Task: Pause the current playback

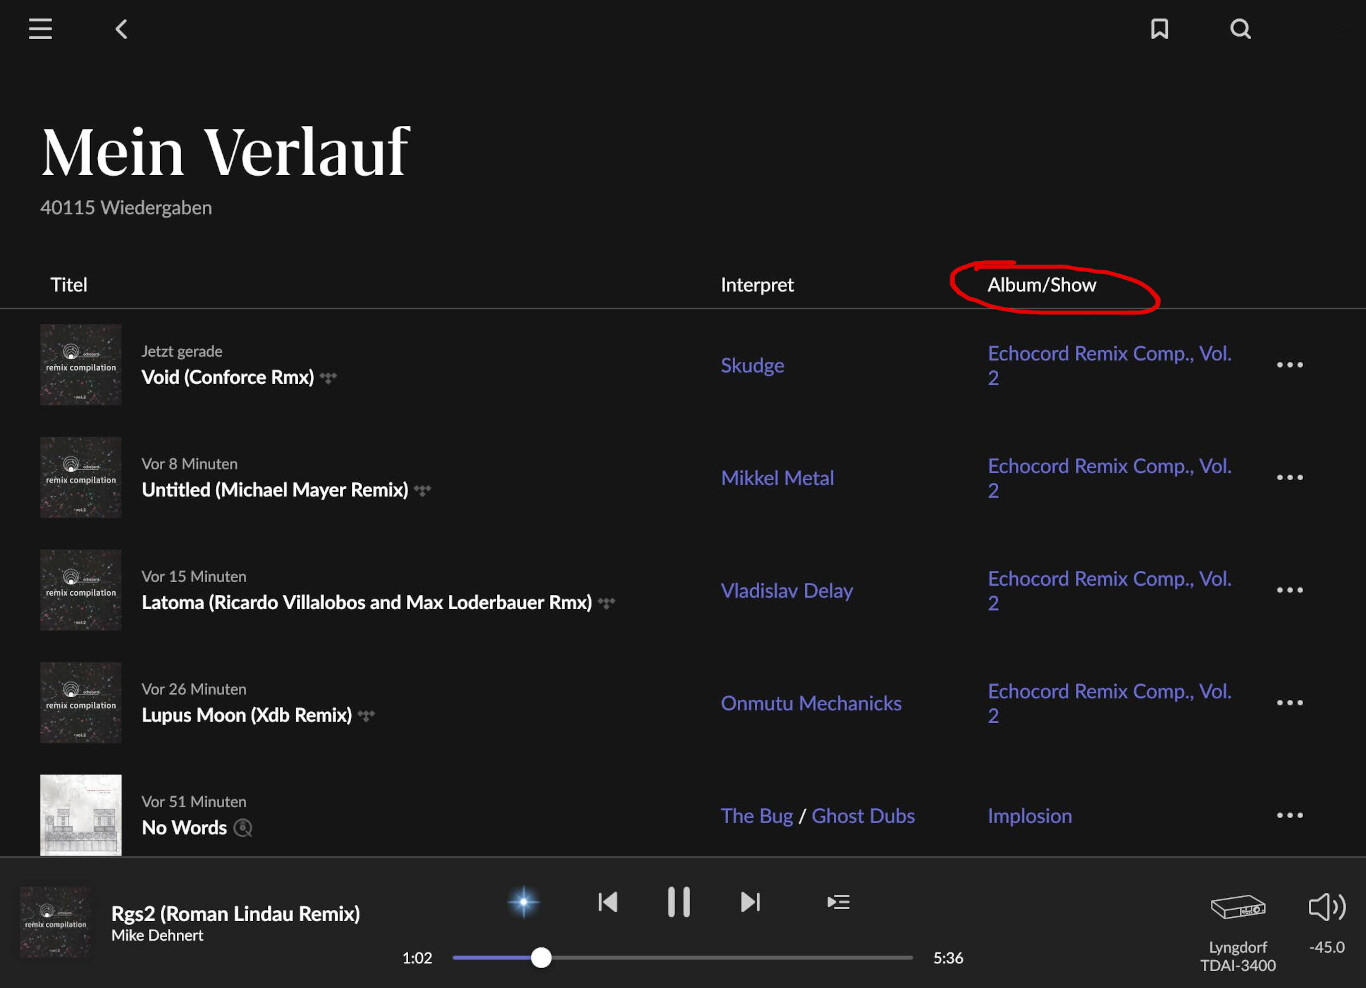Action: [678, 902]
